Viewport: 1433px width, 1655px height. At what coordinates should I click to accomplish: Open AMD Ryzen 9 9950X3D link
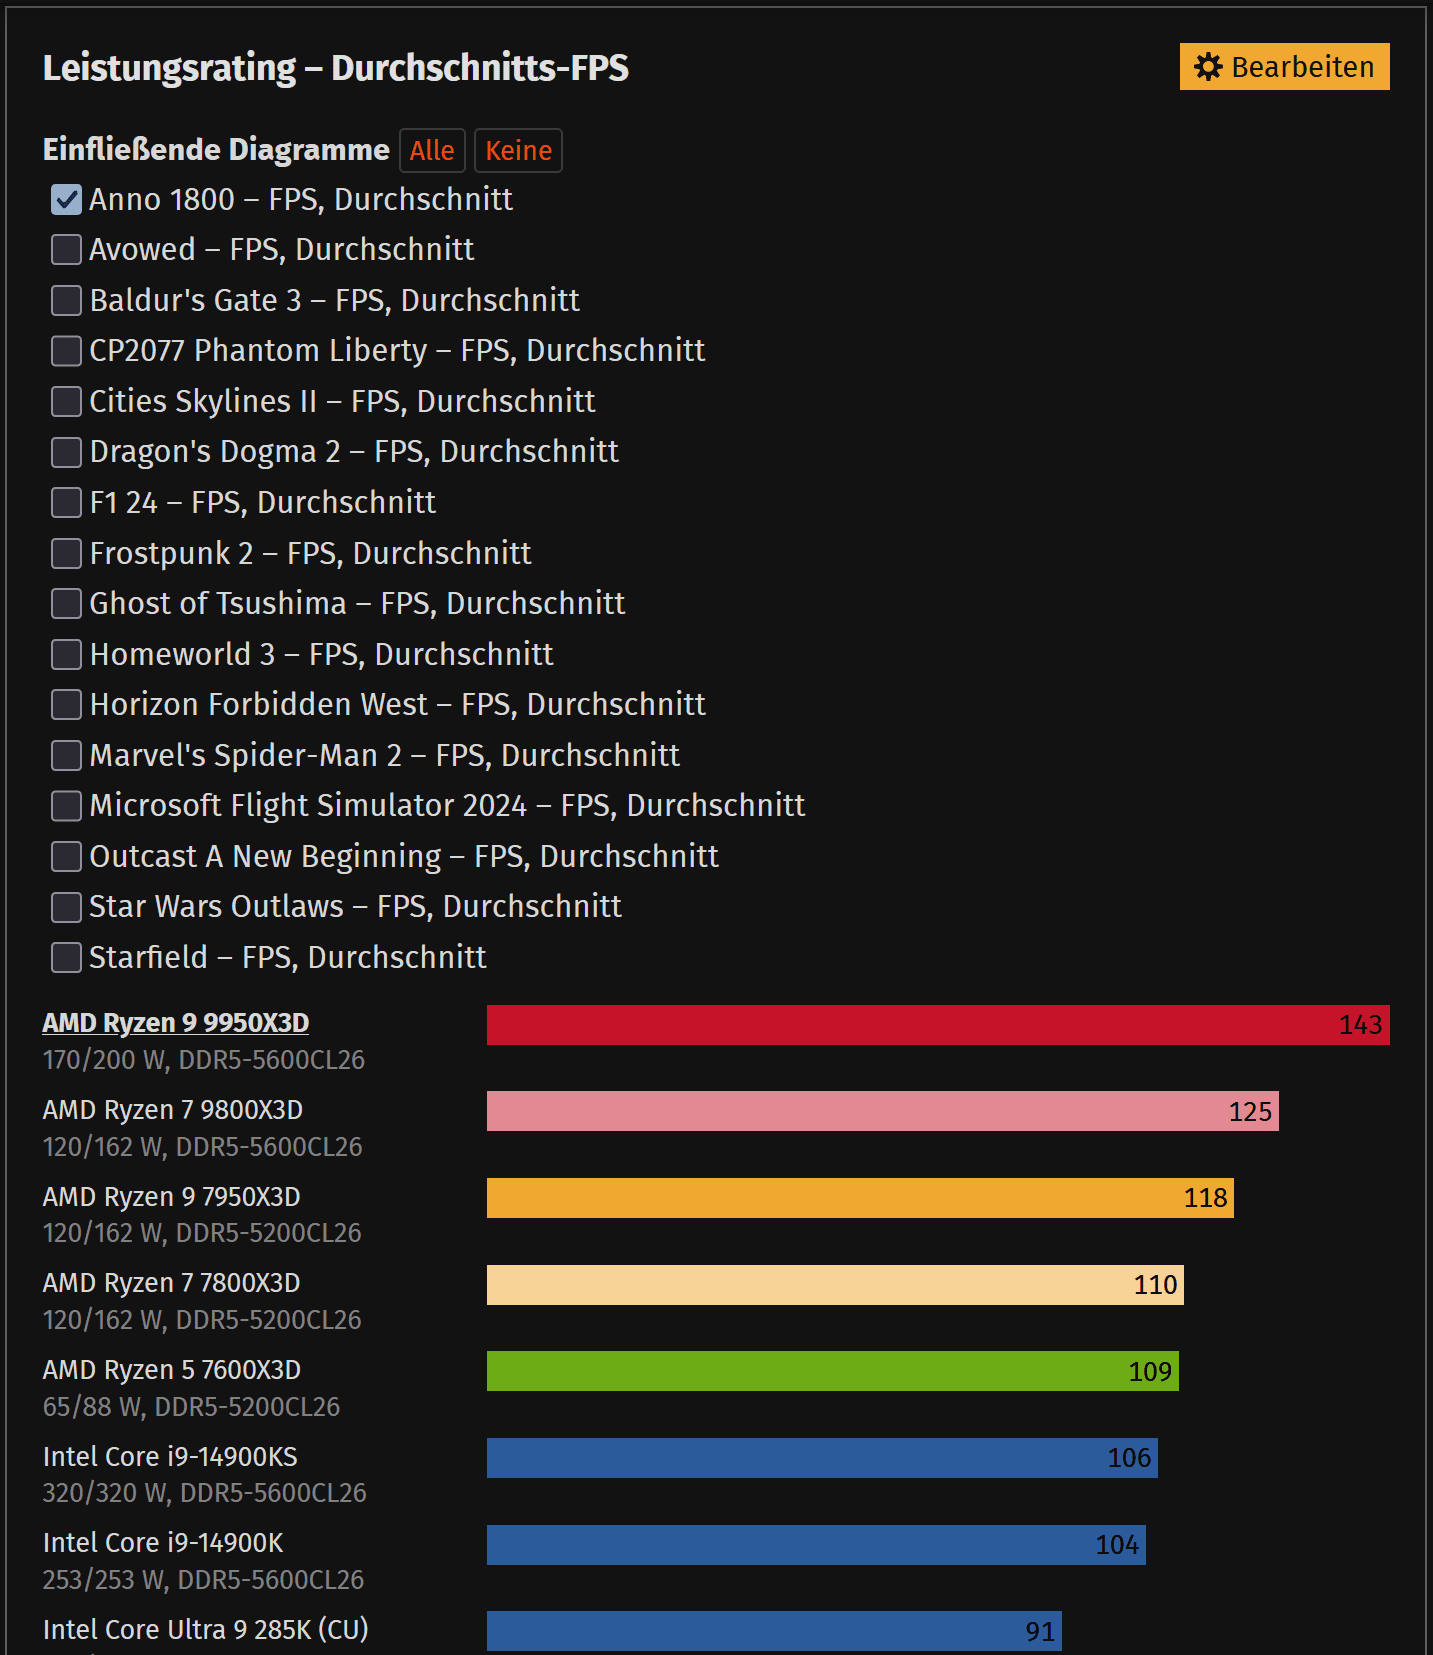point(176,1023)
